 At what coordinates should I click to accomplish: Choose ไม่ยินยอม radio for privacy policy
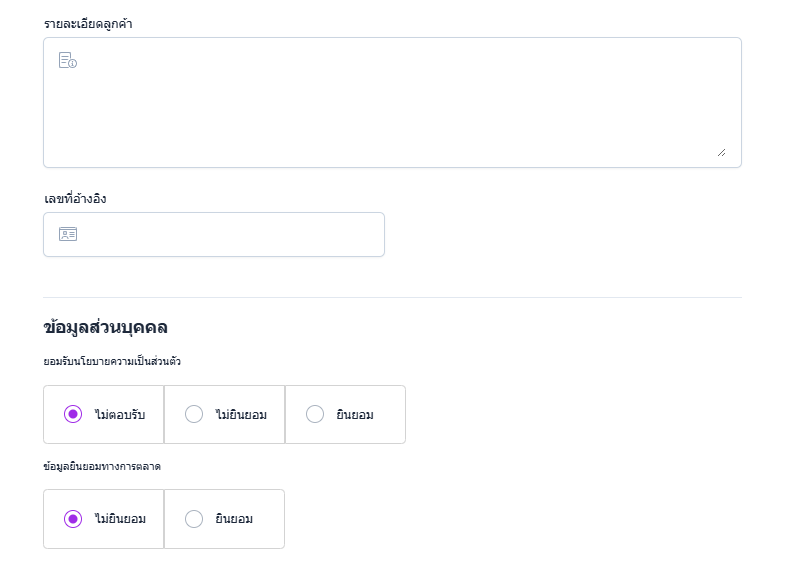[x=194, y=414]
